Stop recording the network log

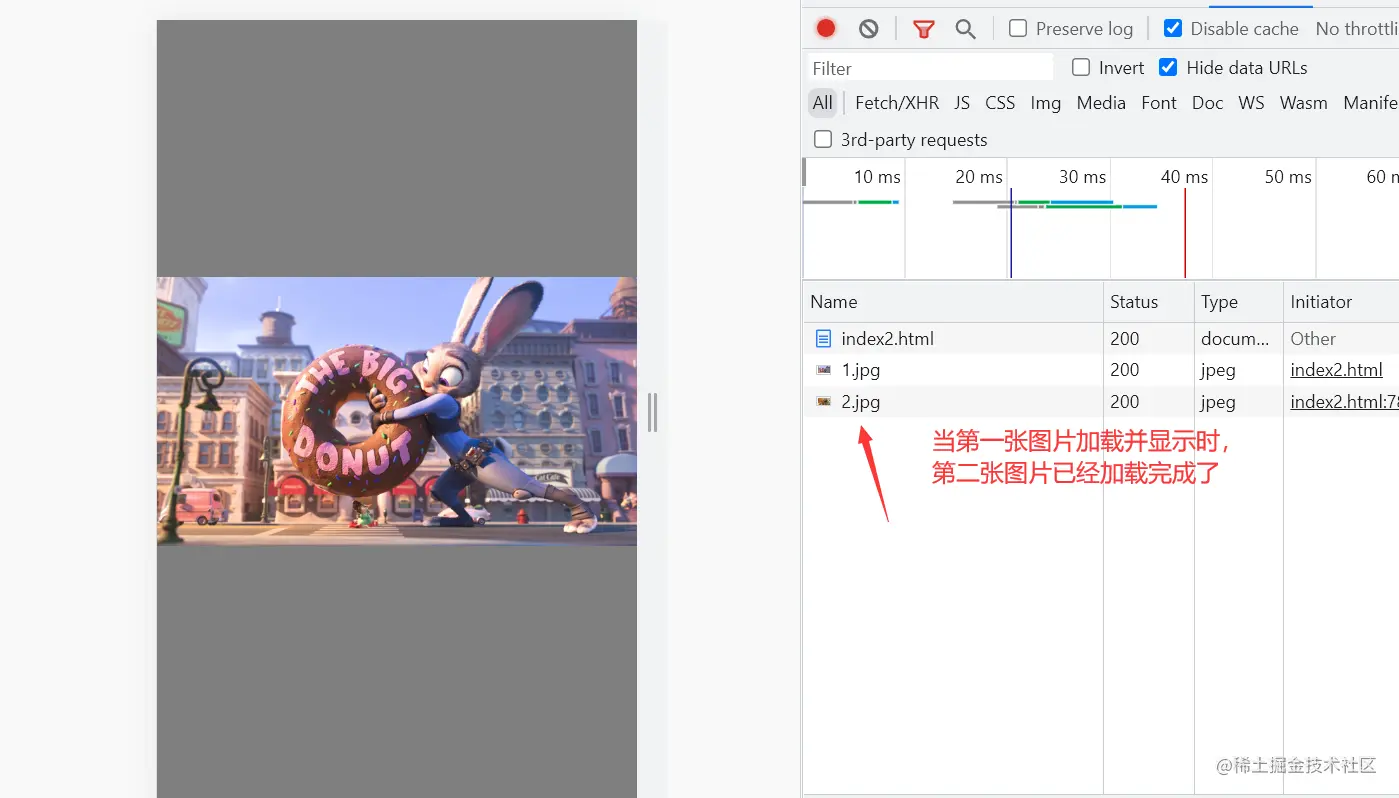pyautogui.click(x=824, y=28)
